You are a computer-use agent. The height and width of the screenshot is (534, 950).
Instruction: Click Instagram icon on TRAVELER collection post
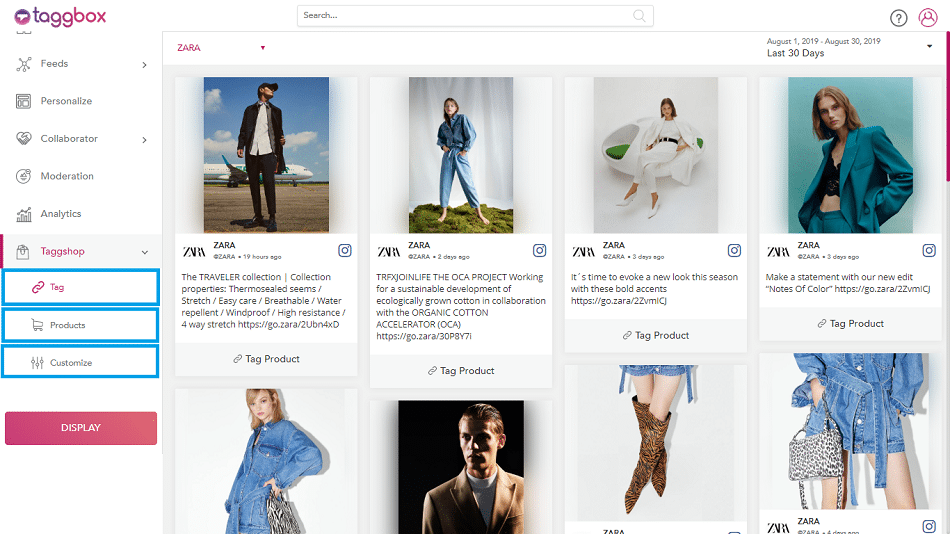pyautogui.click(x=345, y=251)
